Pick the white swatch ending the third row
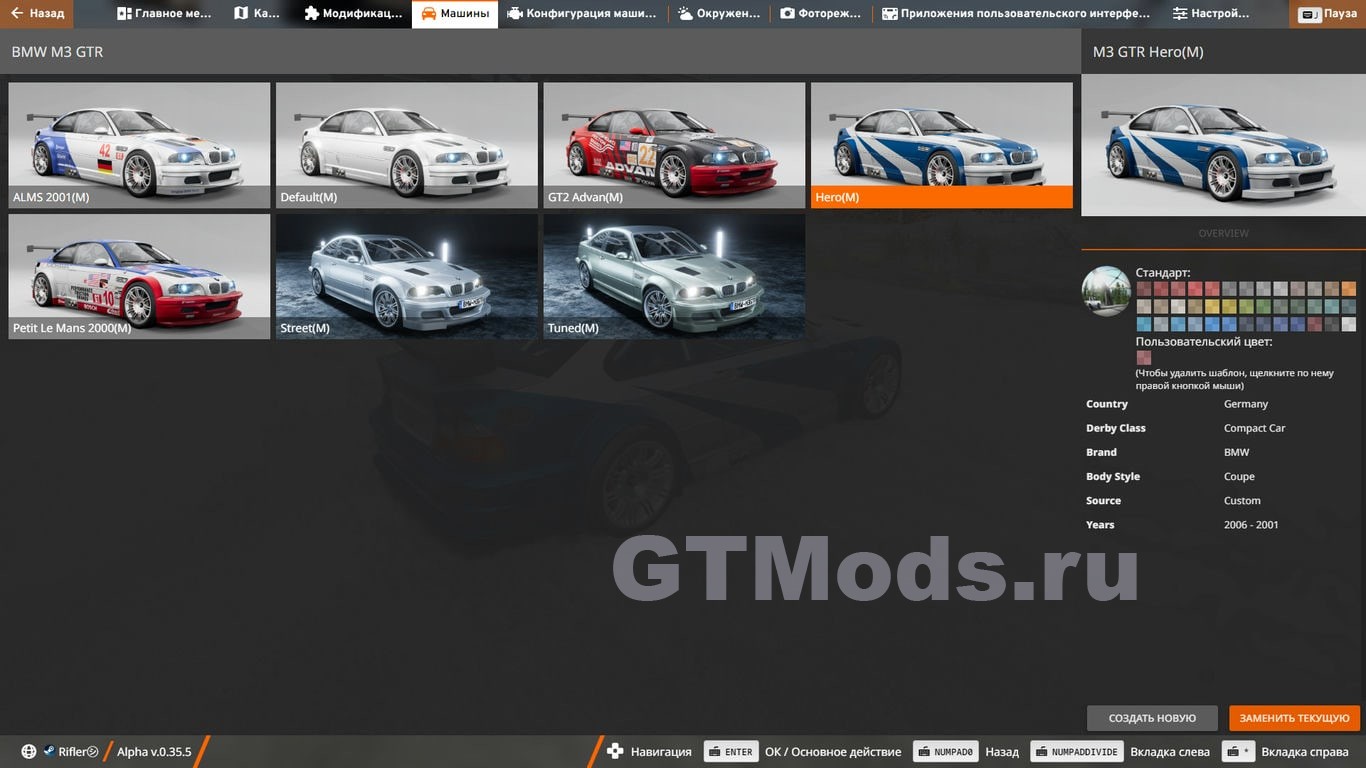The height and width of the screenshot is (768, 1366). click(1349, 324)
